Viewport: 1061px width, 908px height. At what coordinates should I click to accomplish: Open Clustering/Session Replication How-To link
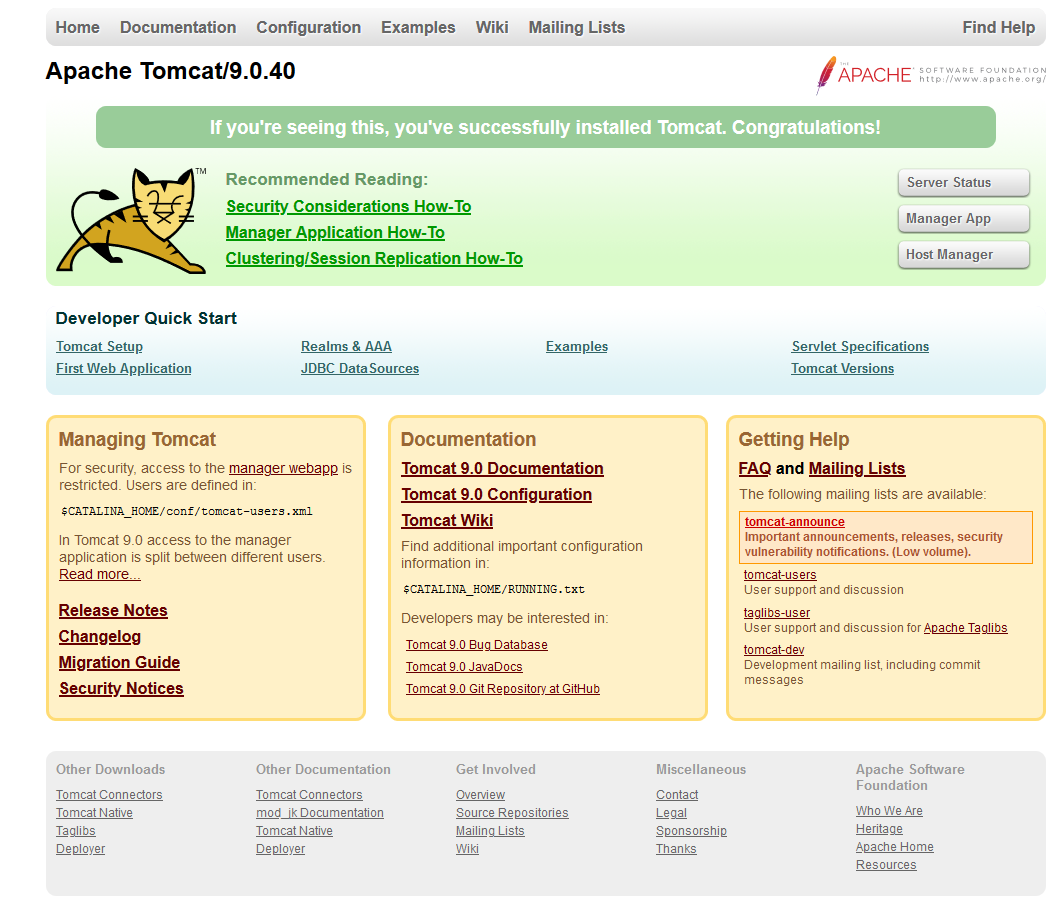point(374,258)
